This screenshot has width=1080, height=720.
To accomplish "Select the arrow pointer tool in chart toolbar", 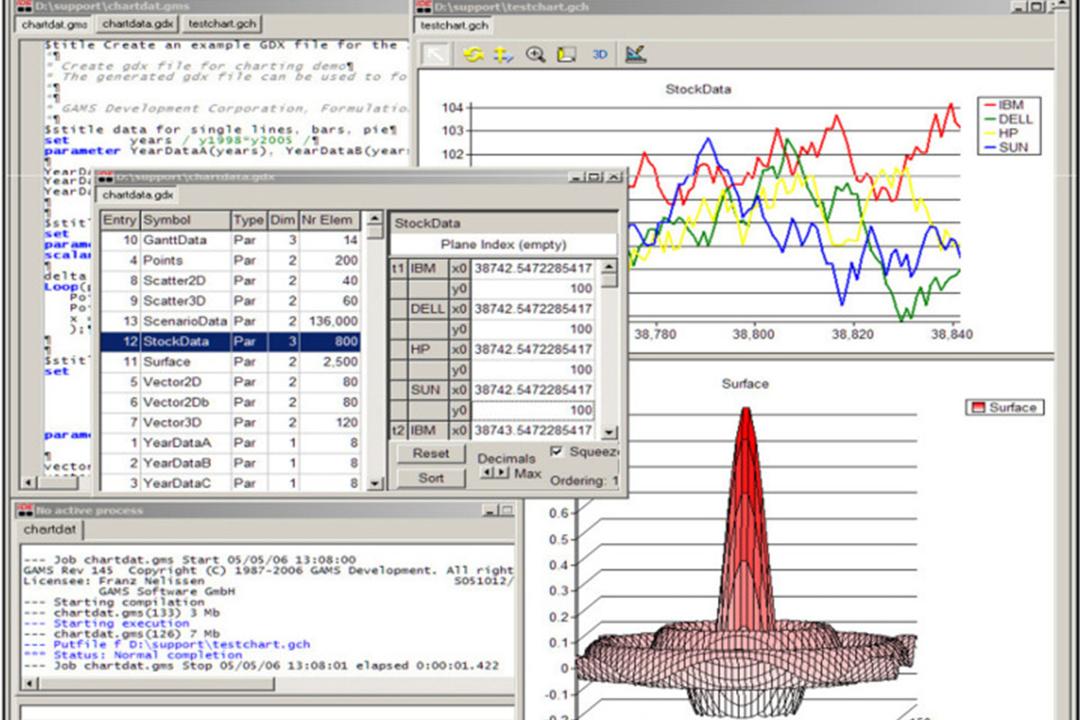I will (435, 54).
